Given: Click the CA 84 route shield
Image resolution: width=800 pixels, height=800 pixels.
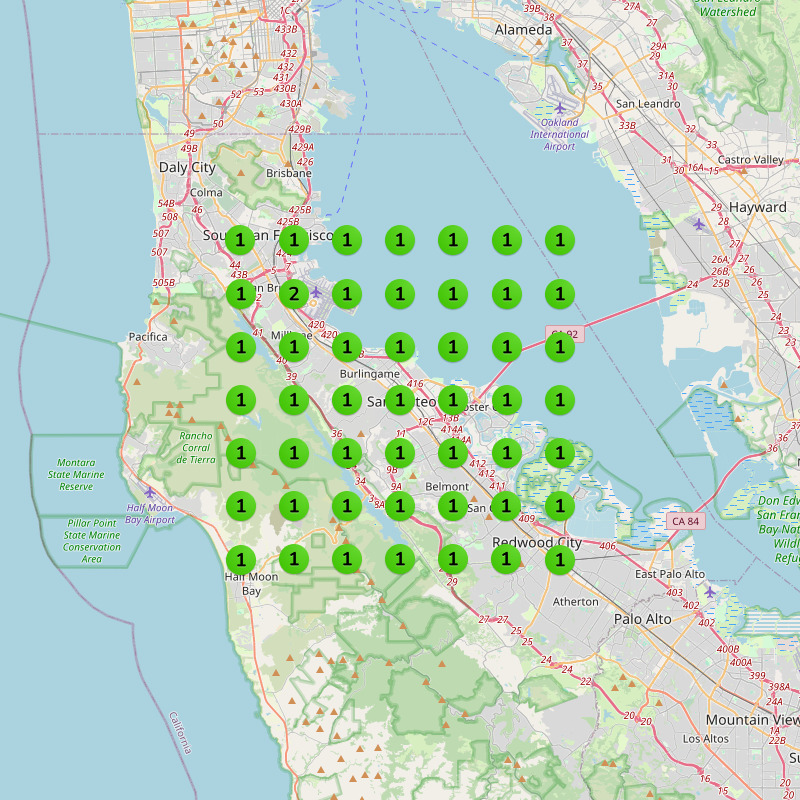Looking at the screenshot, I should click(687, 519).
